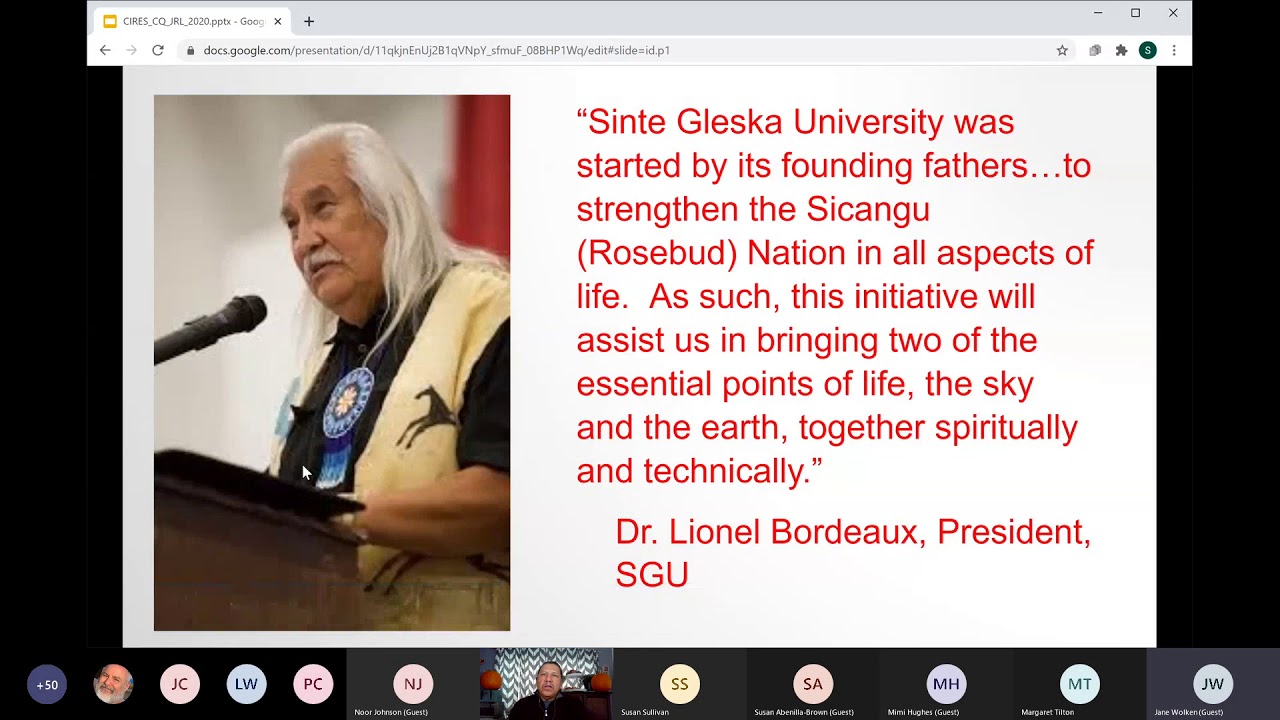Maximize the Chrome window

[x=1135, y=13]
